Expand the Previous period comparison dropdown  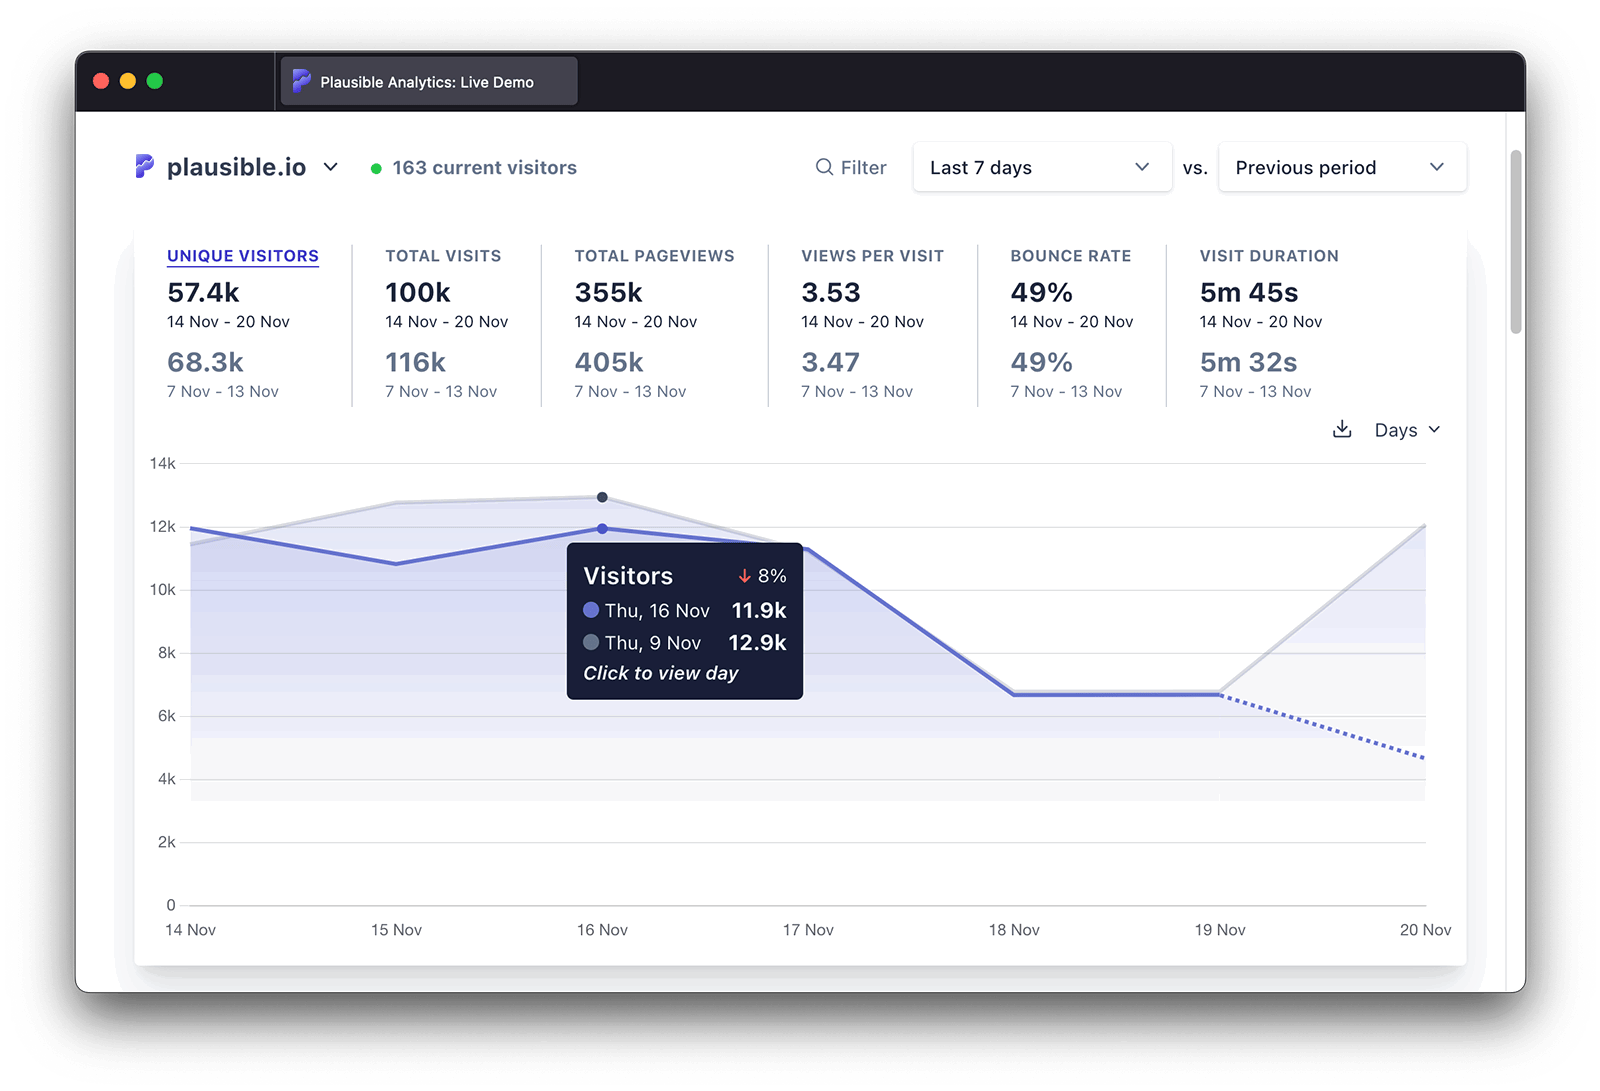point(1341,167)
